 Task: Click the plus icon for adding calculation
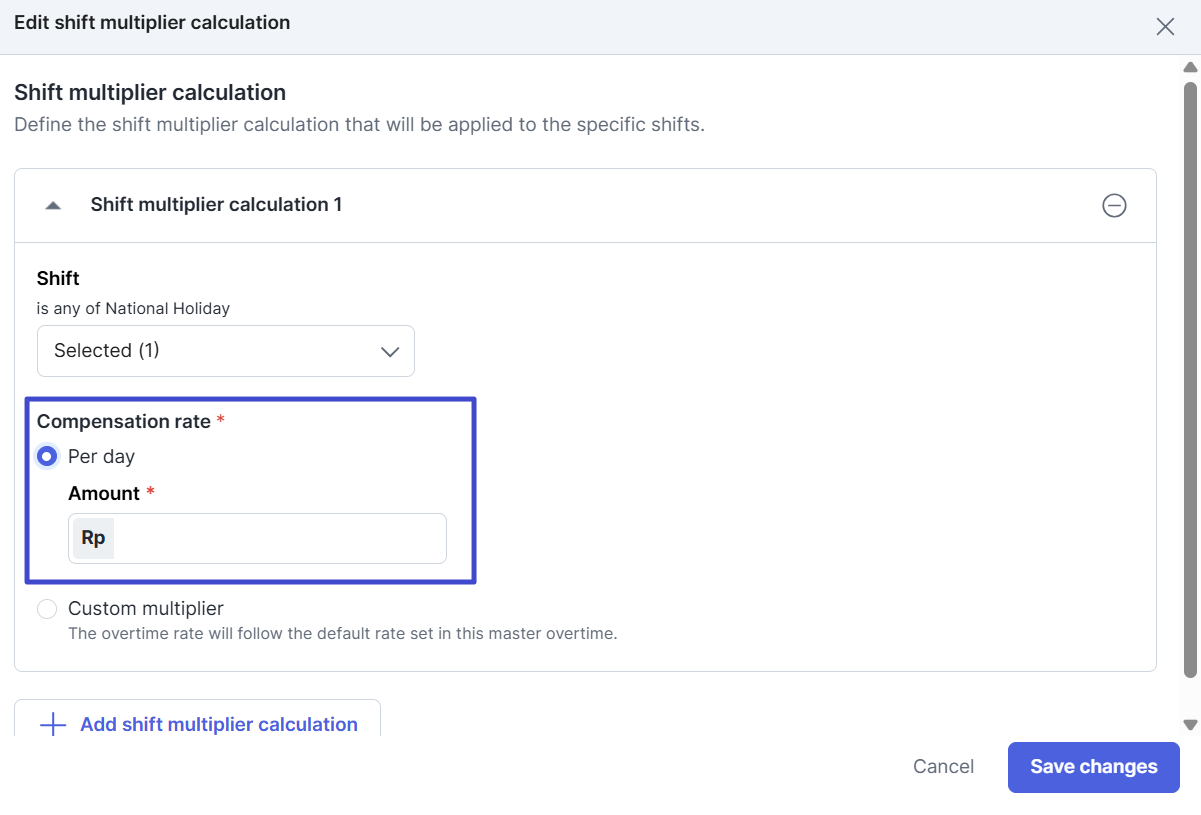click(52, 725)
